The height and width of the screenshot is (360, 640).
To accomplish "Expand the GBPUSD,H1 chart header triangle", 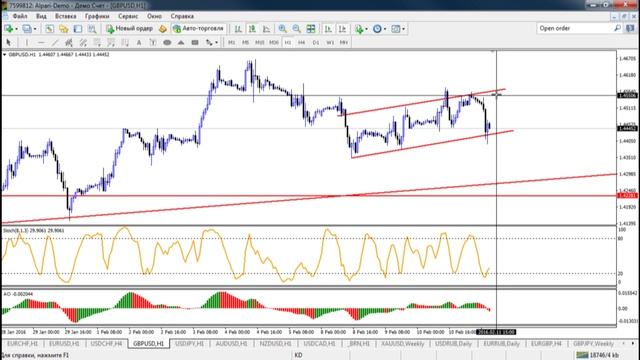I will click(4, 54).
